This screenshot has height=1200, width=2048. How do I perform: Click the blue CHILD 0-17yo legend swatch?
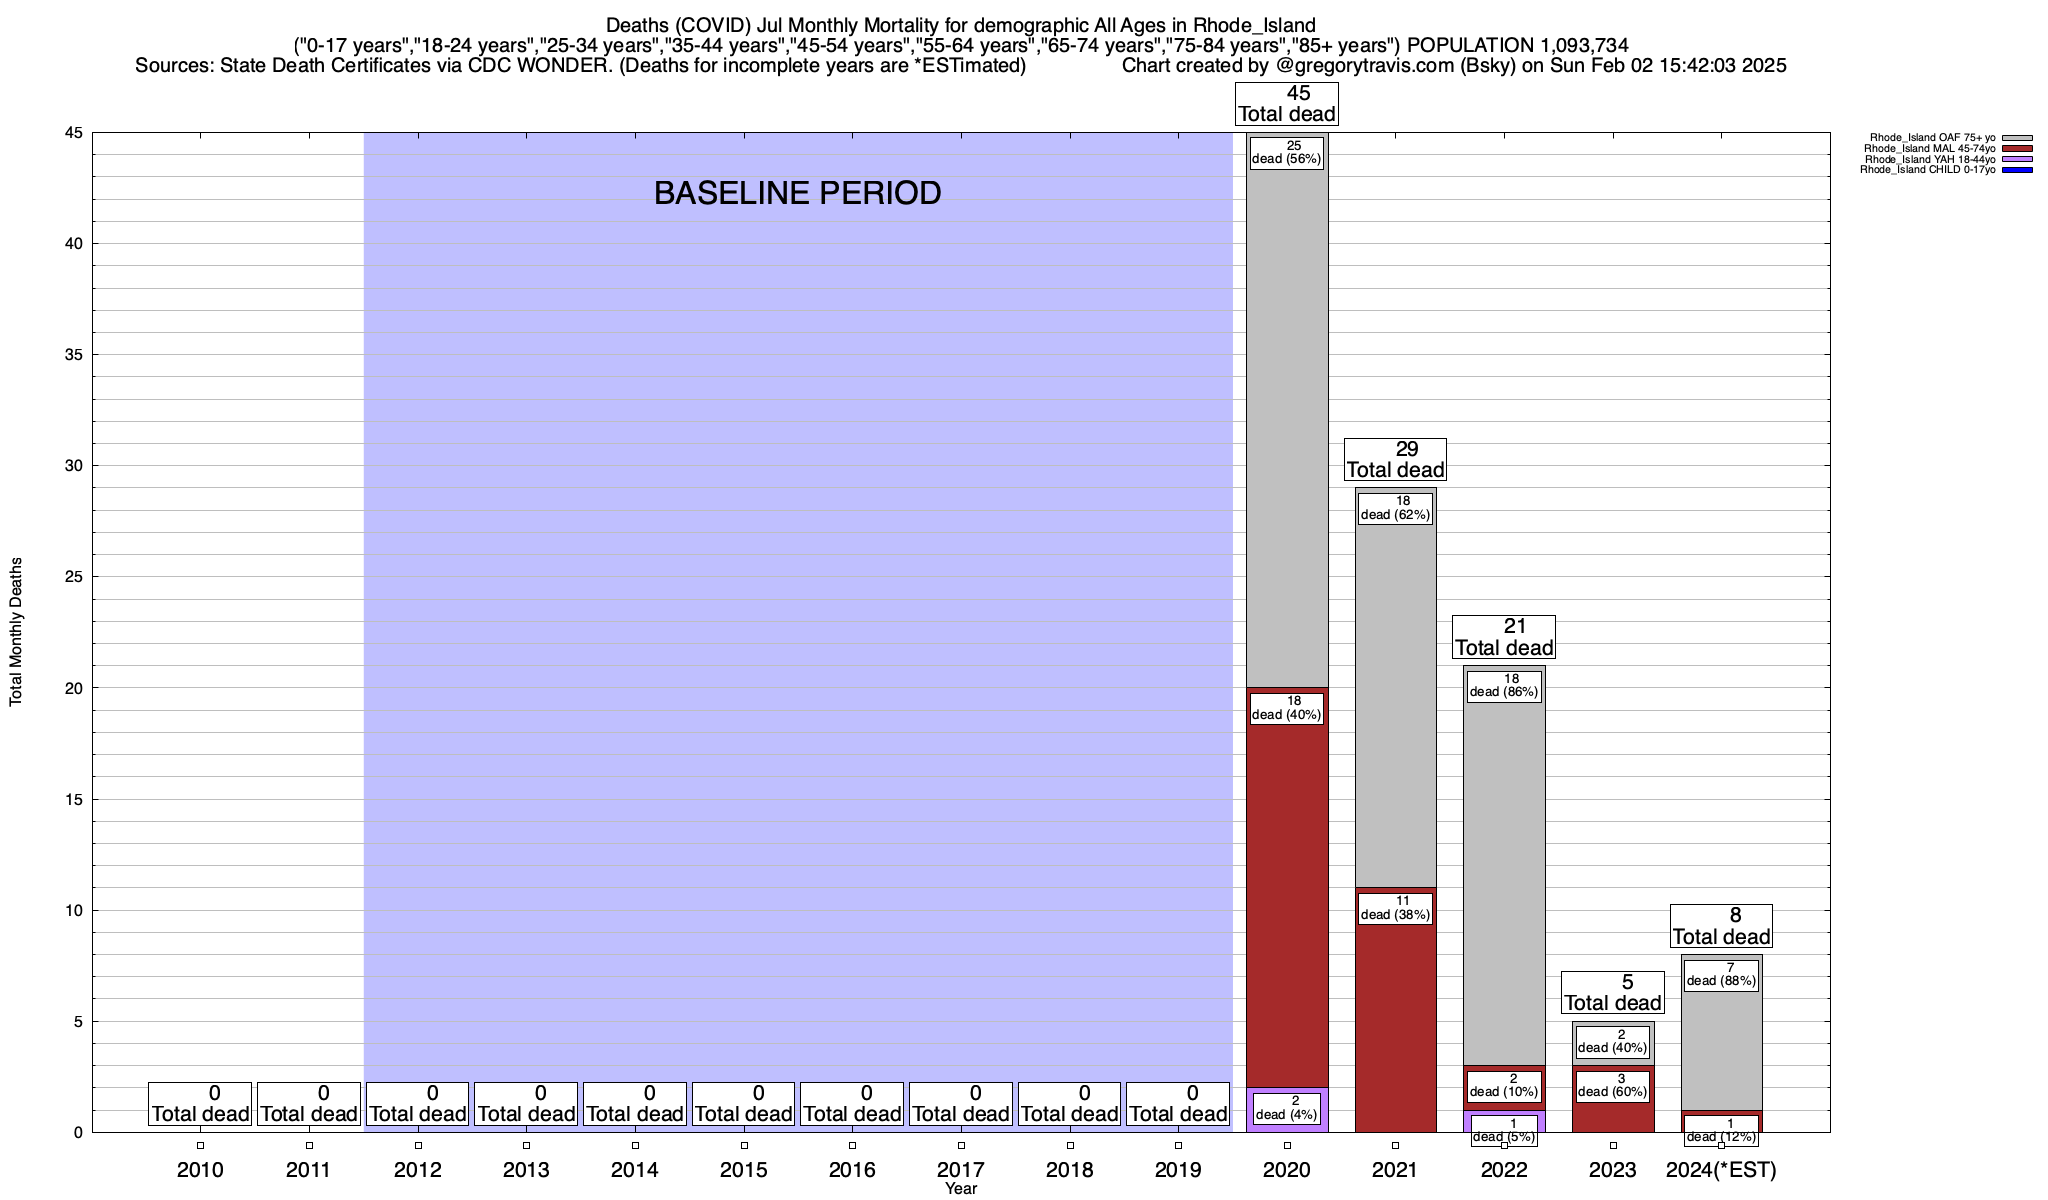tap(2017, 170)
